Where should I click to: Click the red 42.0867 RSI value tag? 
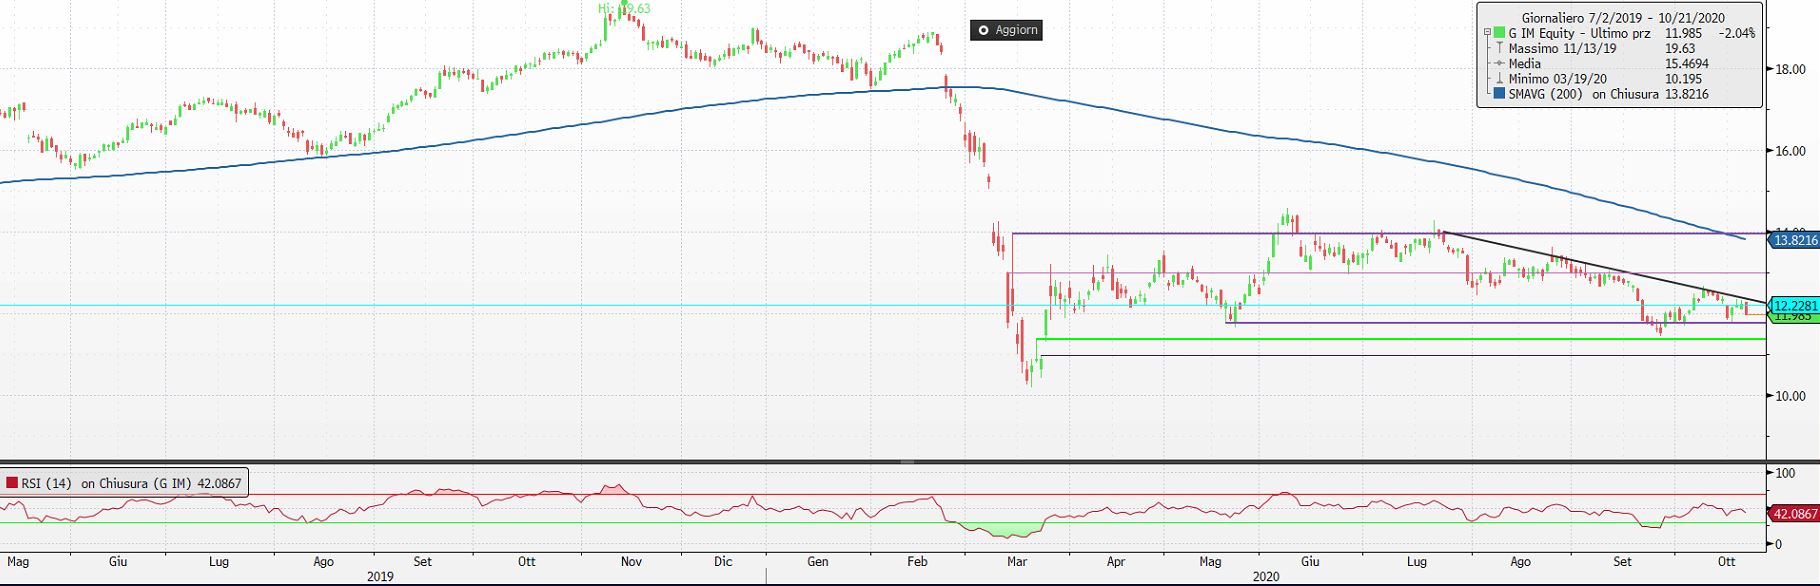coord(1794,514)
